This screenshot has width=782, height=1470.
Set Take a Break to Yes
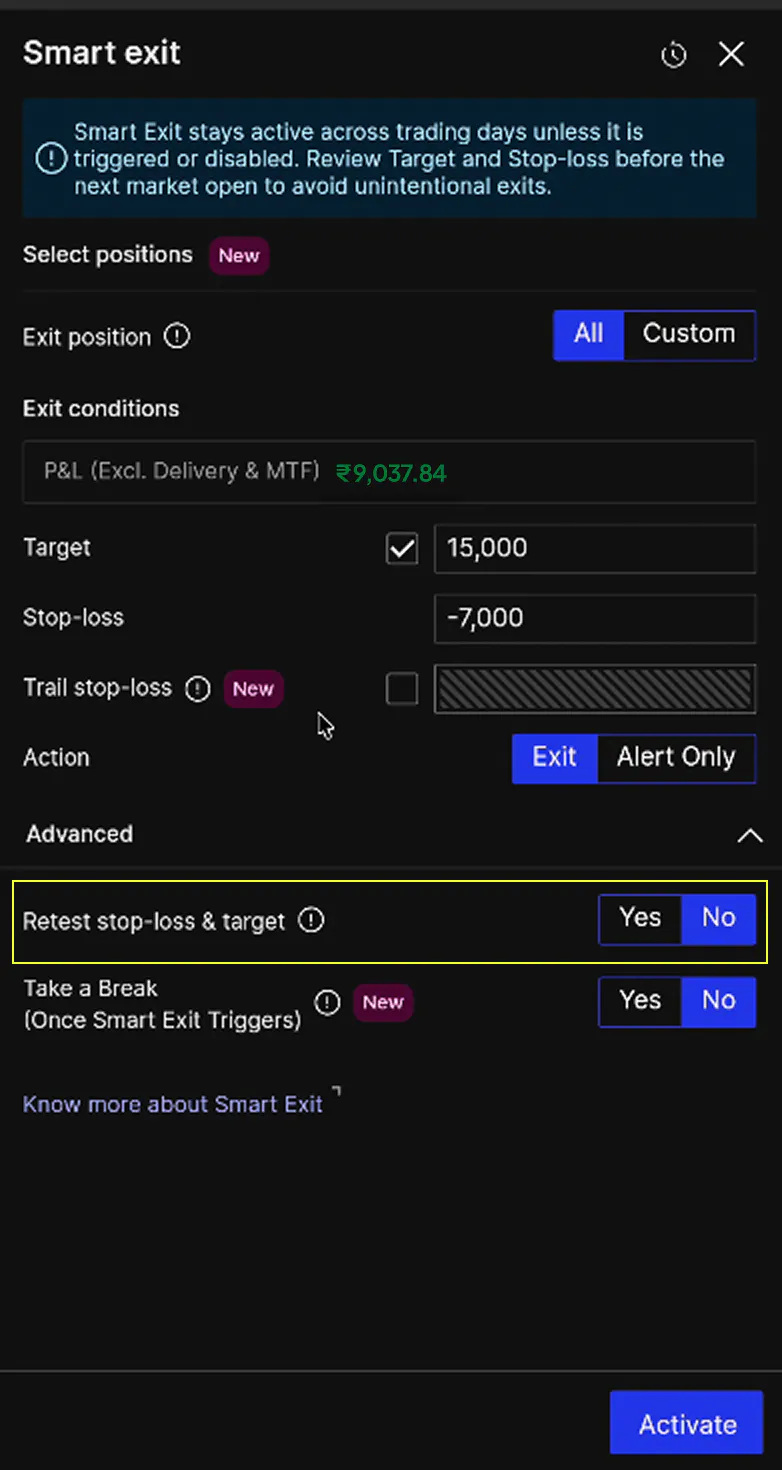tap(640, 1000)
